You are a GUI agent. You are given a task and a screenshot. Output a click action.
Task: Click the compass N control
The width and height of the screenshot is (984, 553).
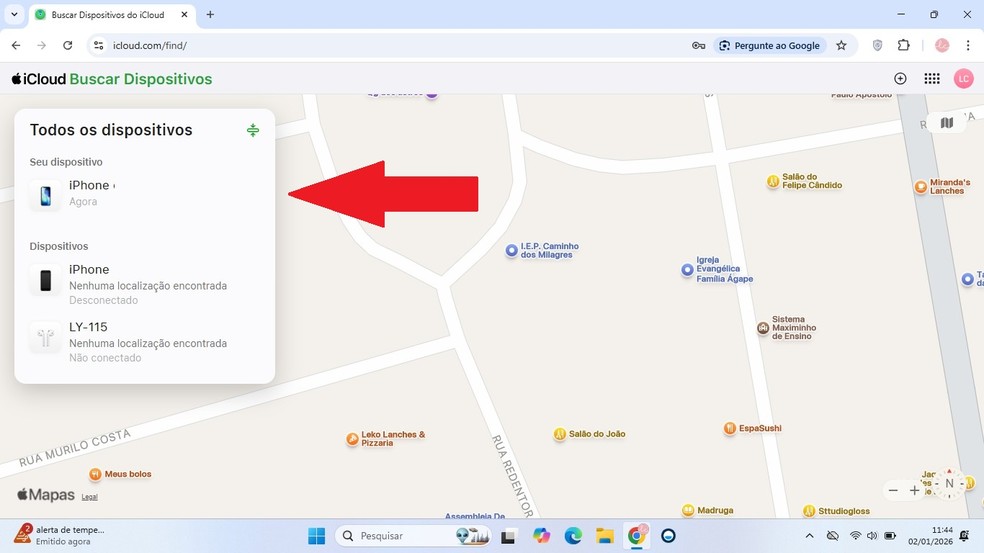point(949,483)
